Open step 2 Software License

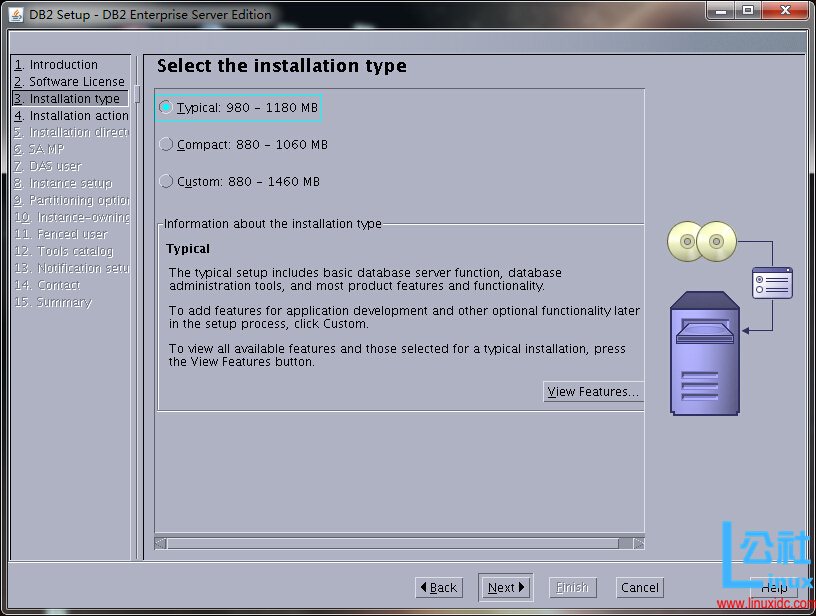(70, 82)
